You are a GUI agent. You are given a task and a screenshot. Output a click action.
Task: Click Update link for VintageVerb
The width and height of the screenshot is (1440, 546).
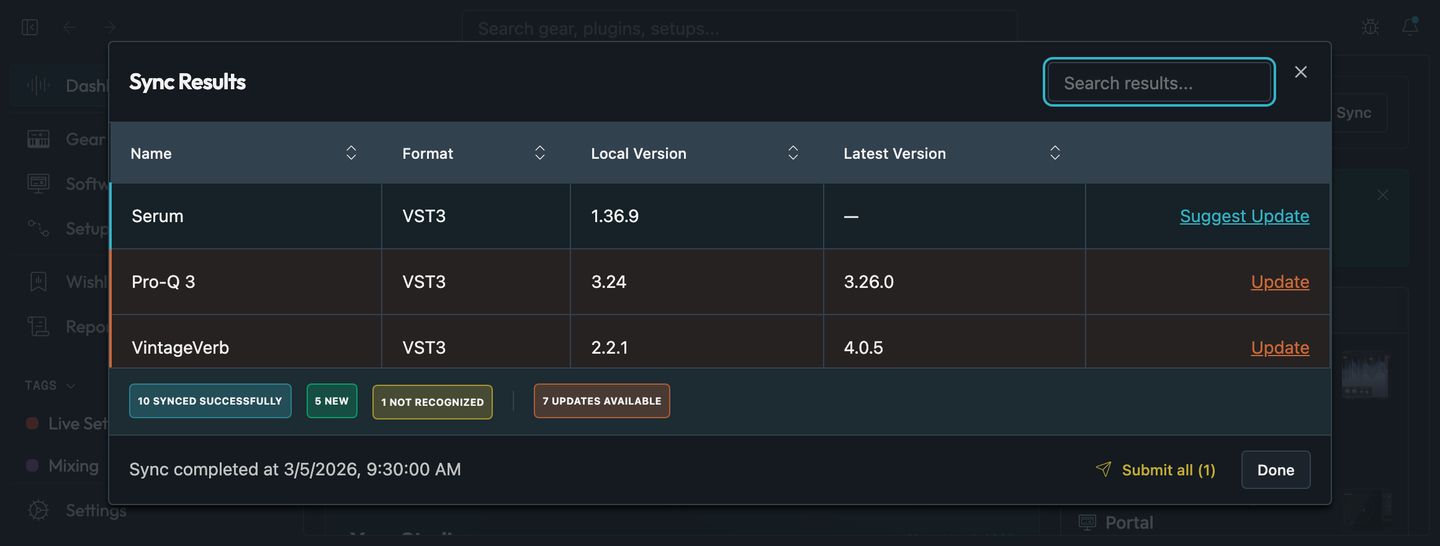(x=1280, y=348)
